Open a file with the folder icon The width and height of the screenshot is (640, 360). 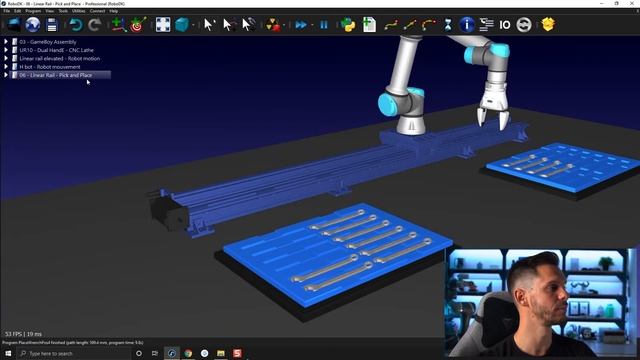point(13,25)
